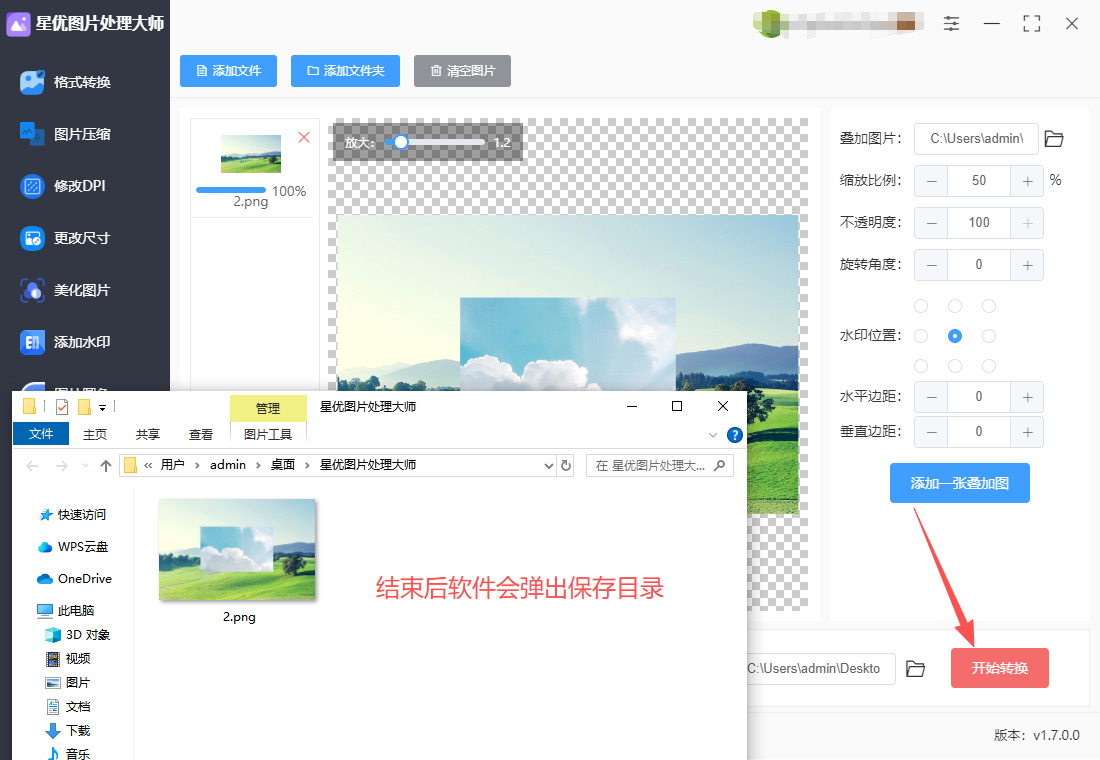The image size is (1100, 760).
Task: Select middle-right watermark position radio
Action: (x=989, y=336)
